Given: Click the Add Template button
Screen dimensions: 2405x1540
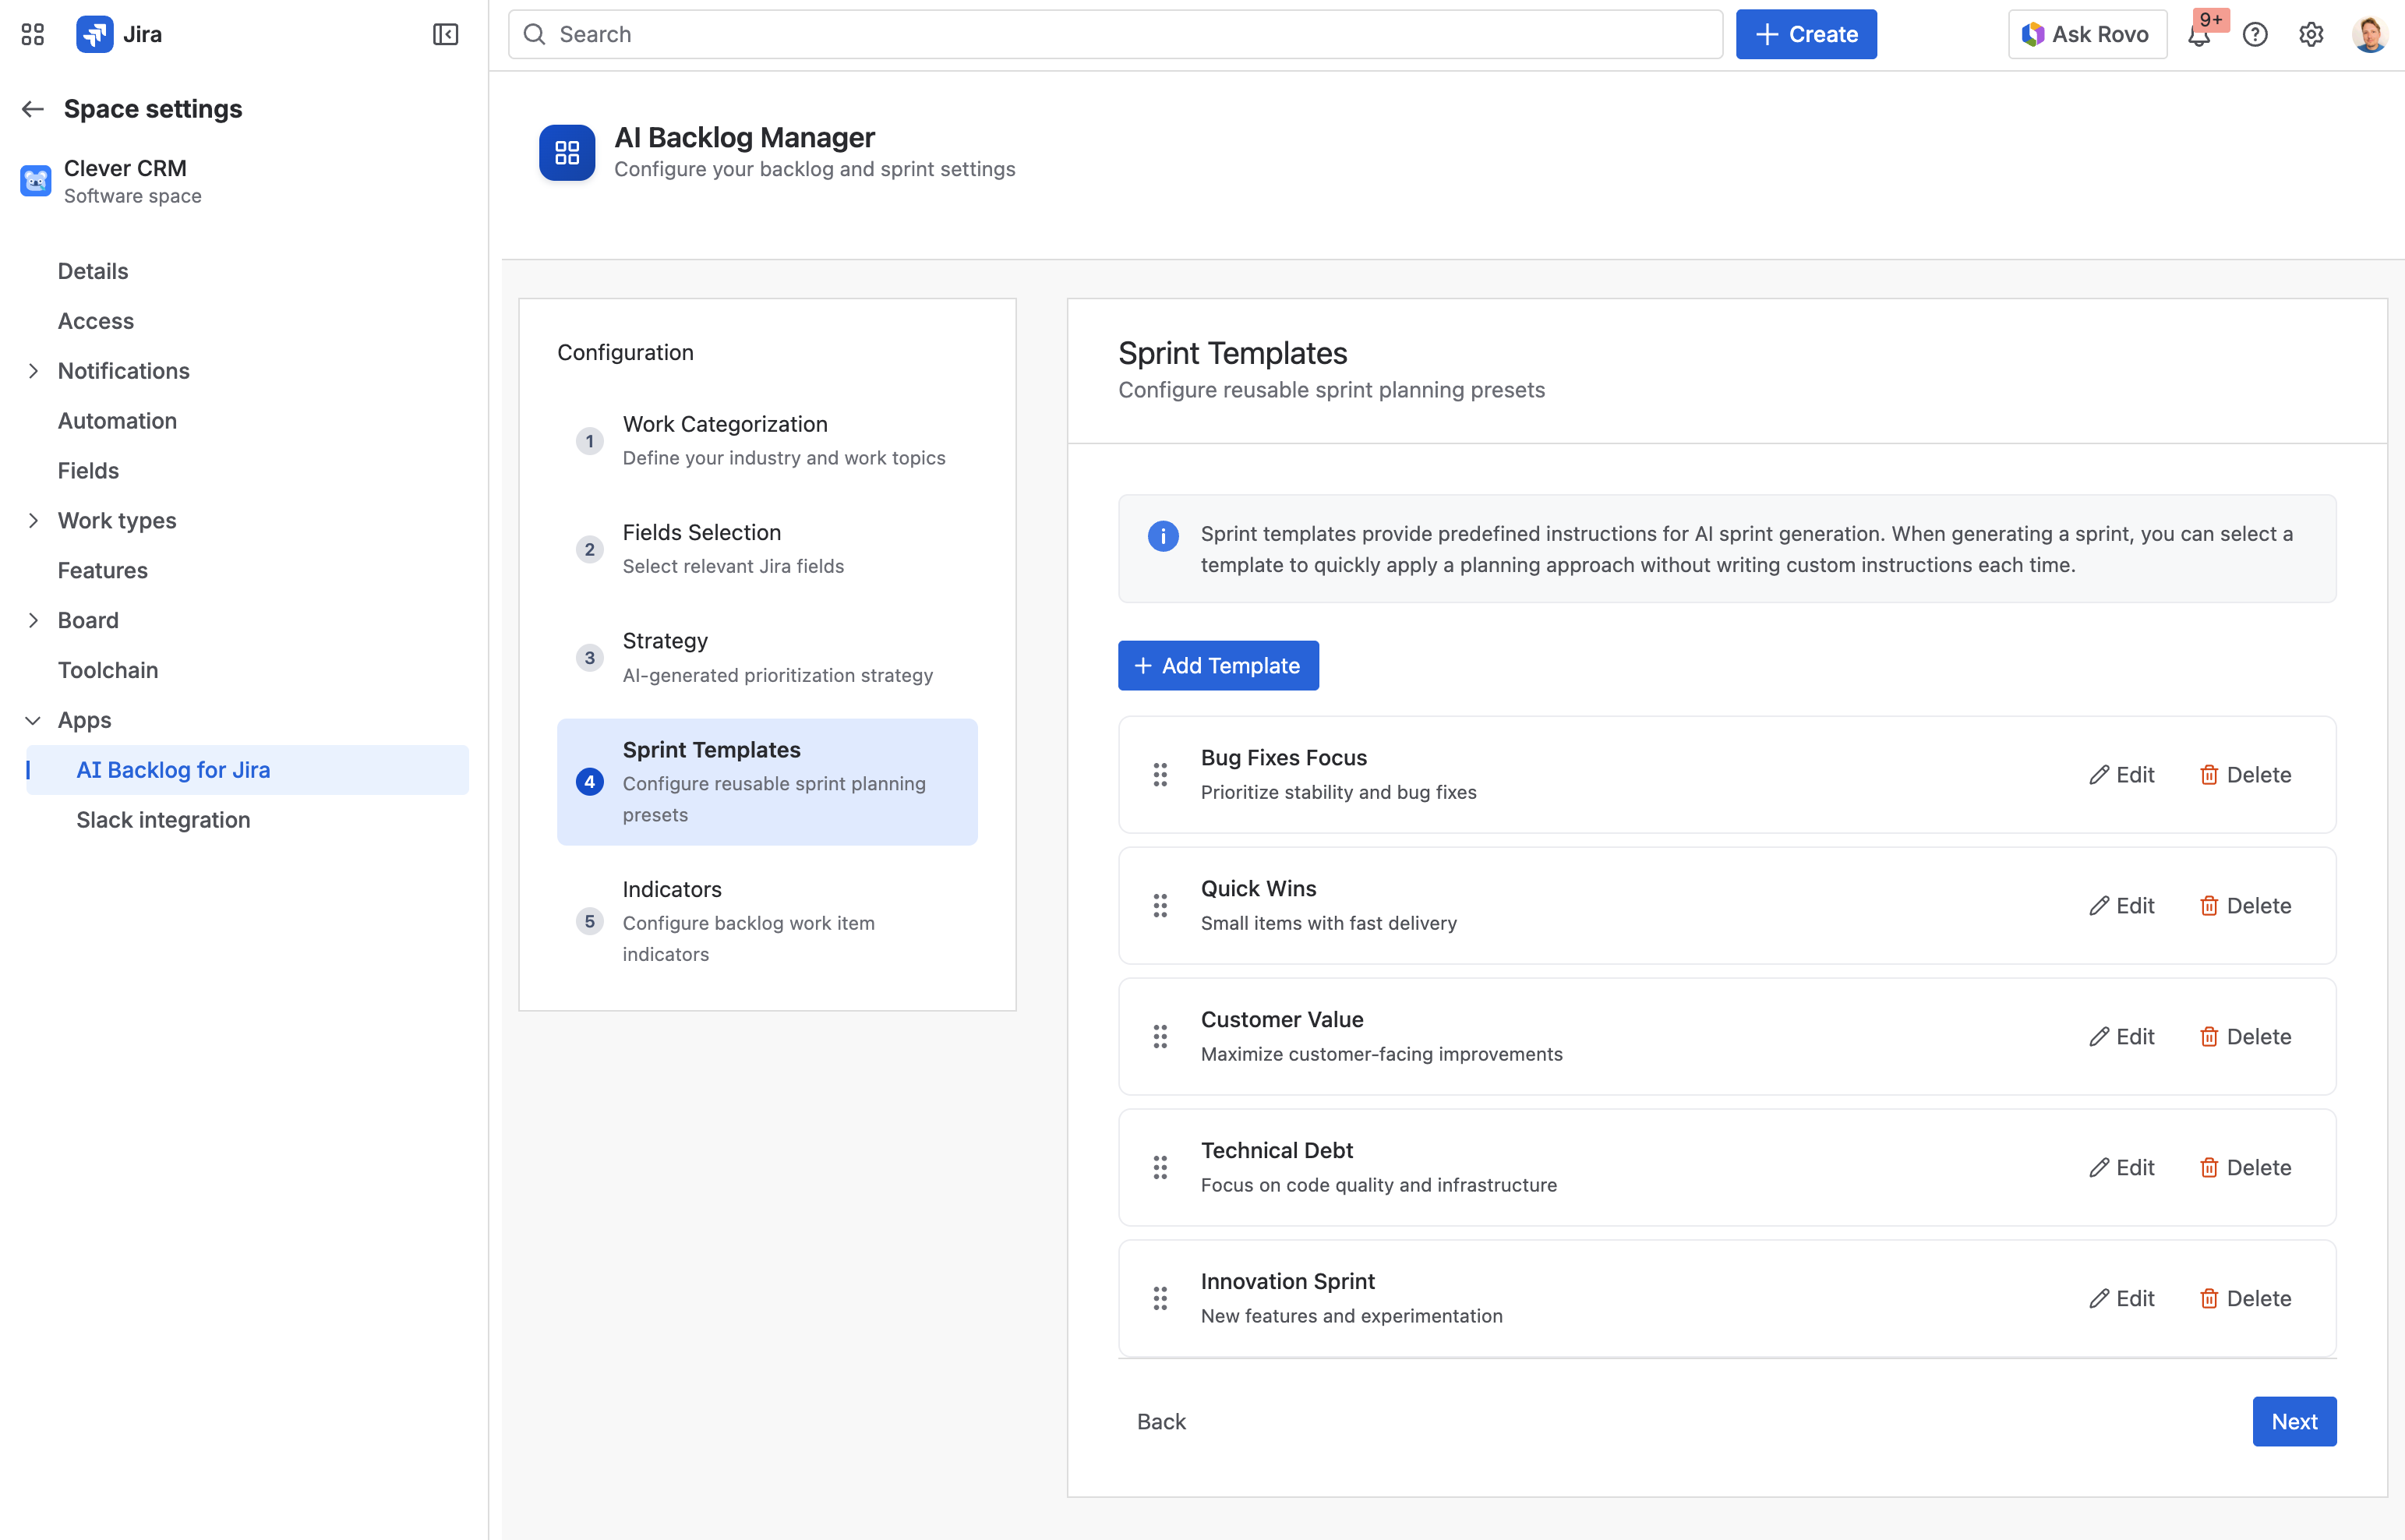Looking at the screenshot, I should 1217,665.
